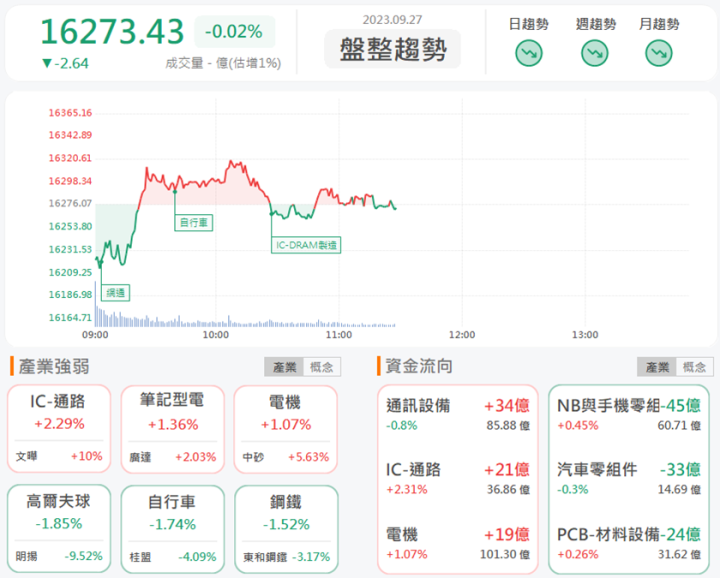720x578 pixels.
Task: Click the weekly trend (週趨勢) arrow icon
Action: click(594, 54)
